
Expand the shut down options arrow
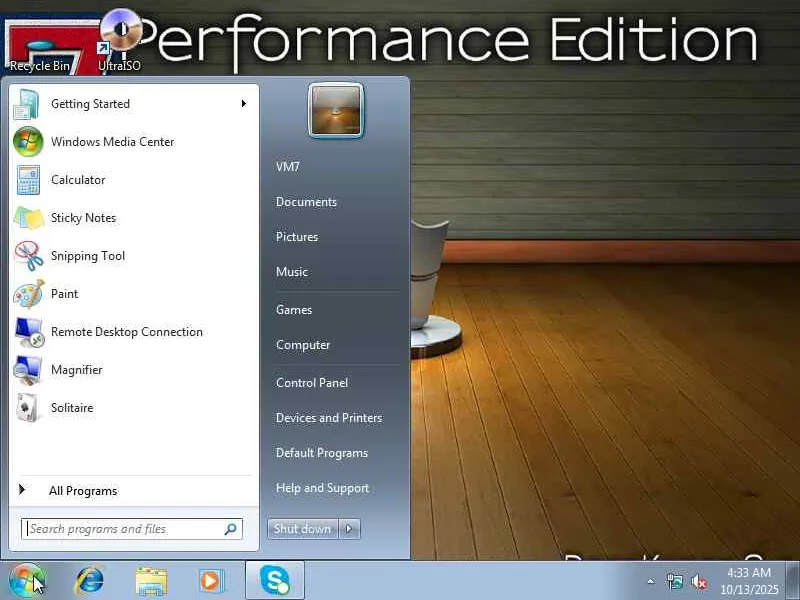349,529
